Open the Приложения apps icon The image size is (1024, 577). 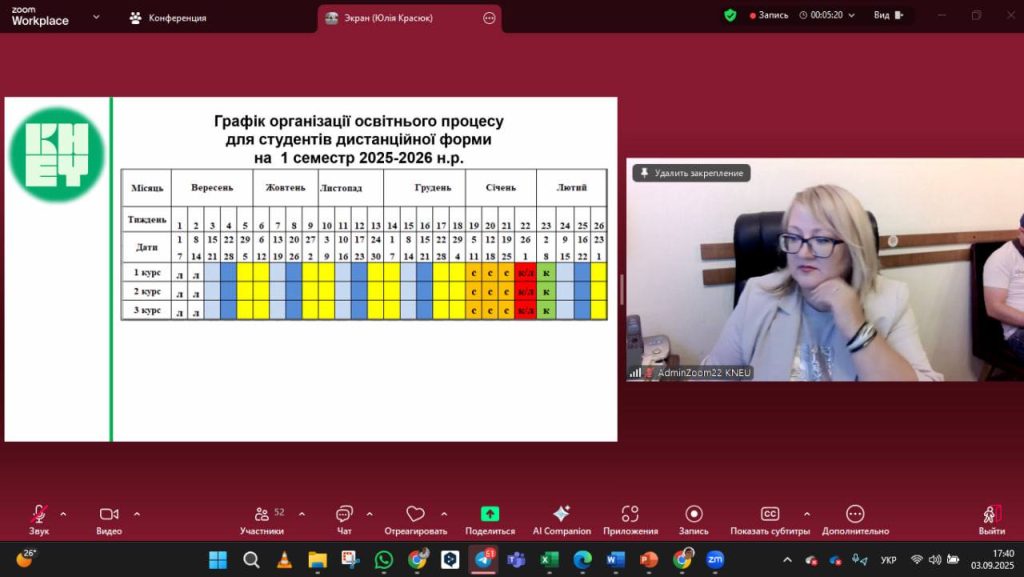tap(630, 514)
